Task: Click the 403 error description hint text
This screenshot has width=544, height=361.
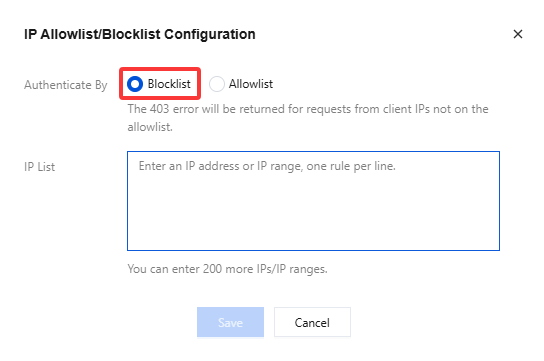Action: coord(308,118)
